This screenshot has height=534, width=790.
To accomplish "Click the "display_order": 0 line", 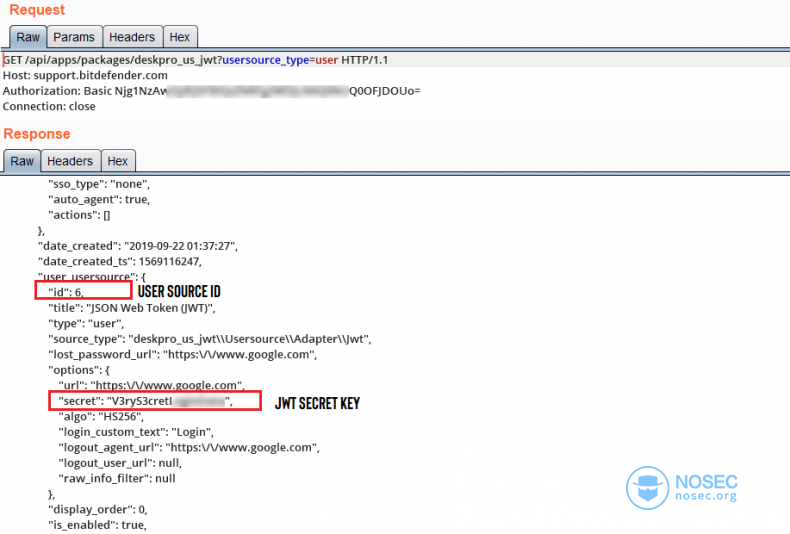I will click(98, 510).
